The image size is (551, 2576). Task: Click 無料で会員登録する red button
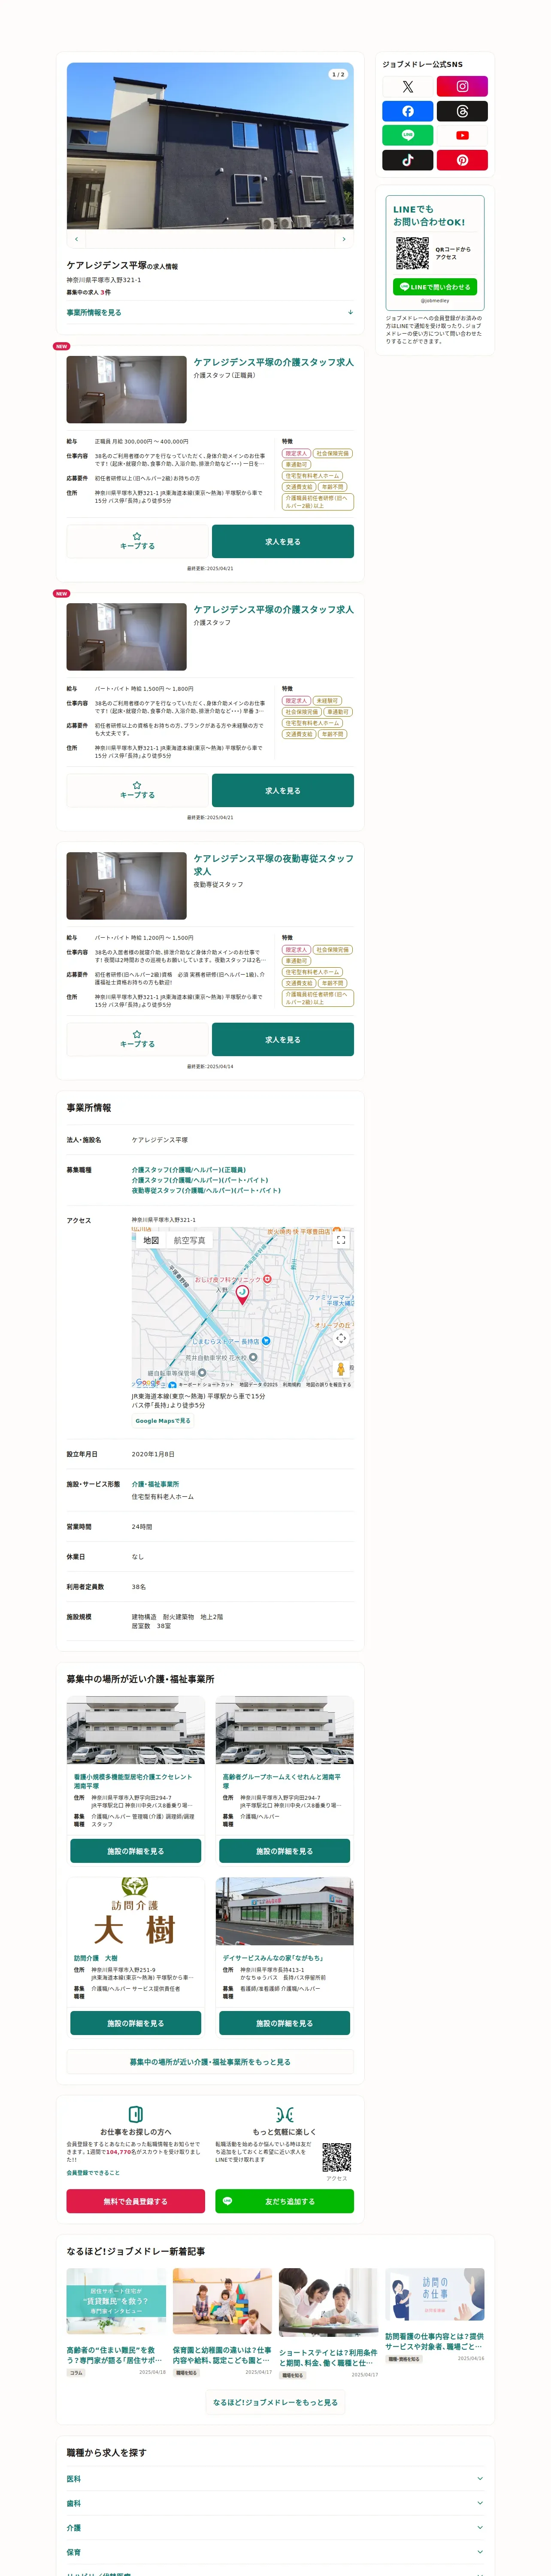click(x=136, y=2201)
